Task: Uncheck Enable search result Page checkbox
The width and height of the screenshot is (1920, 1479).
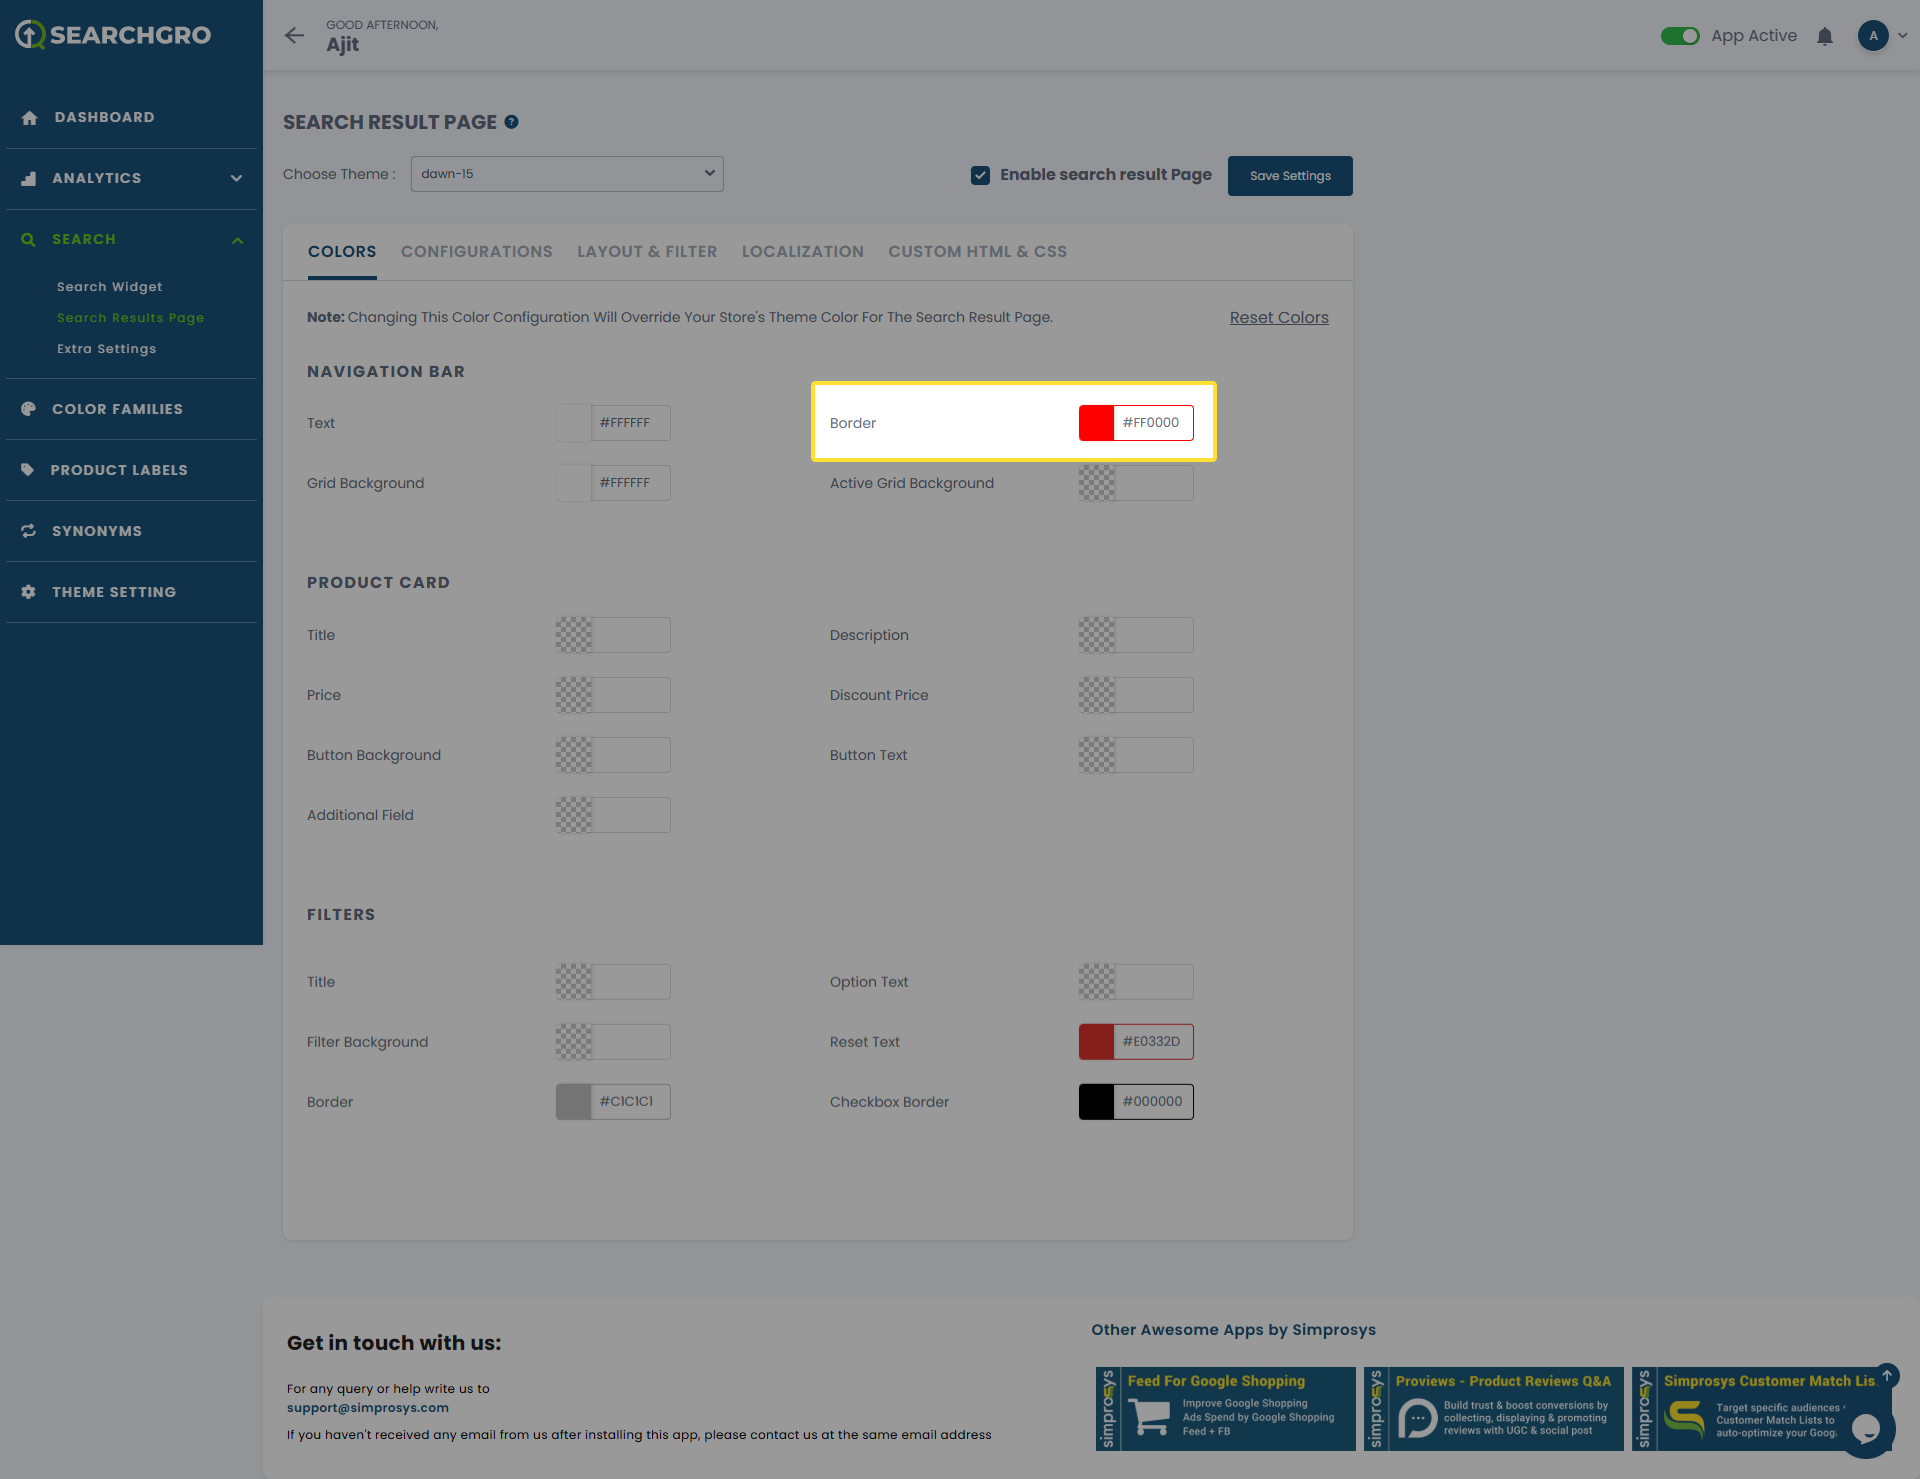Action: tap(980, 175)
